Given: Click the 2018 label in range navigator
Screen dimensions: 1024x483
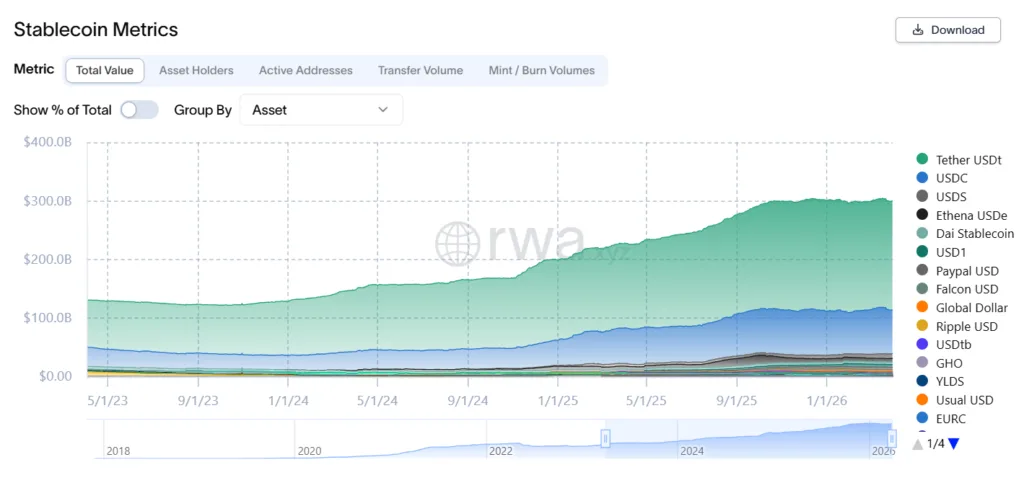Looking at the screenshot, I should [118, 451].
